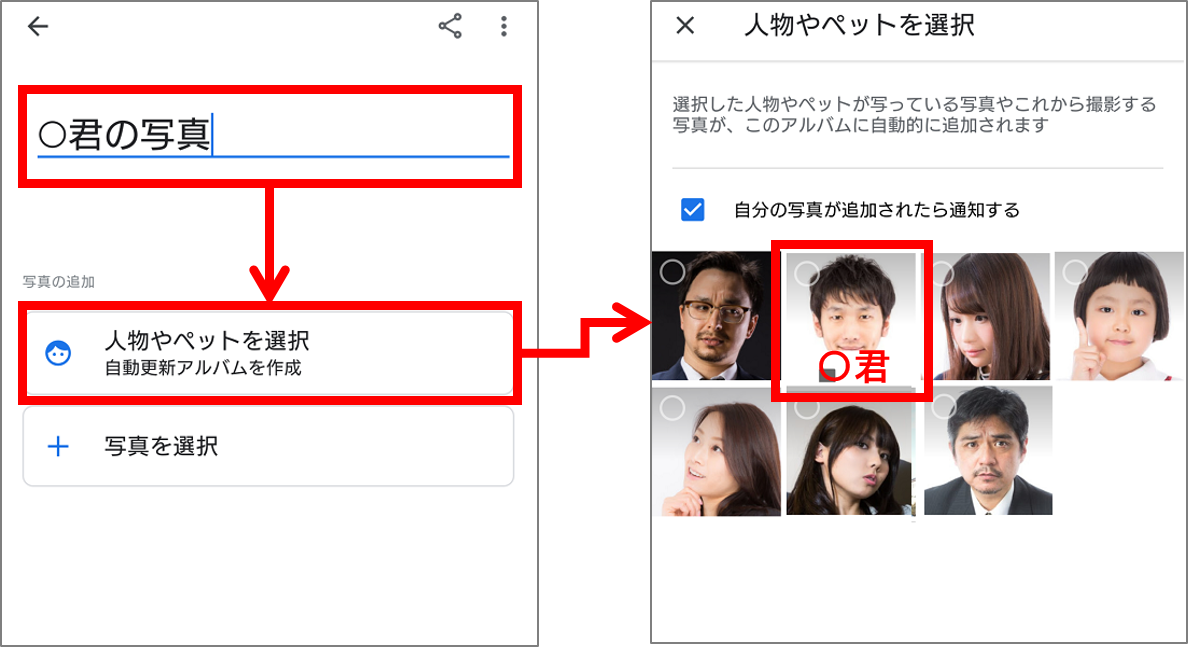Click the description text starting '選択した人物やペットが'
1188x647 pixels.
(x=914, y=114)
